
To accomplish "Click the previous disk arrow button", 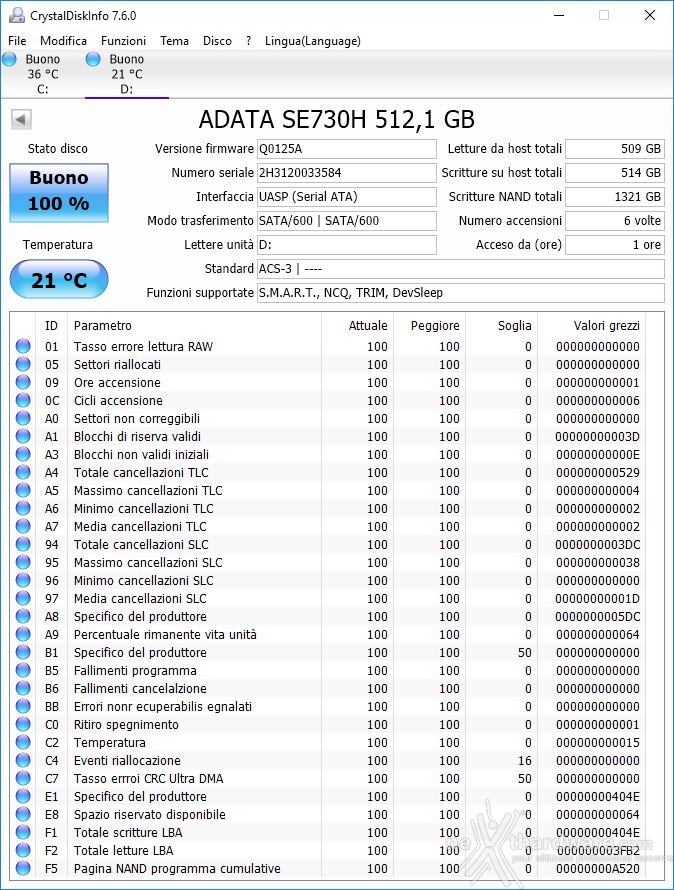I will click(x=21, y=119).
